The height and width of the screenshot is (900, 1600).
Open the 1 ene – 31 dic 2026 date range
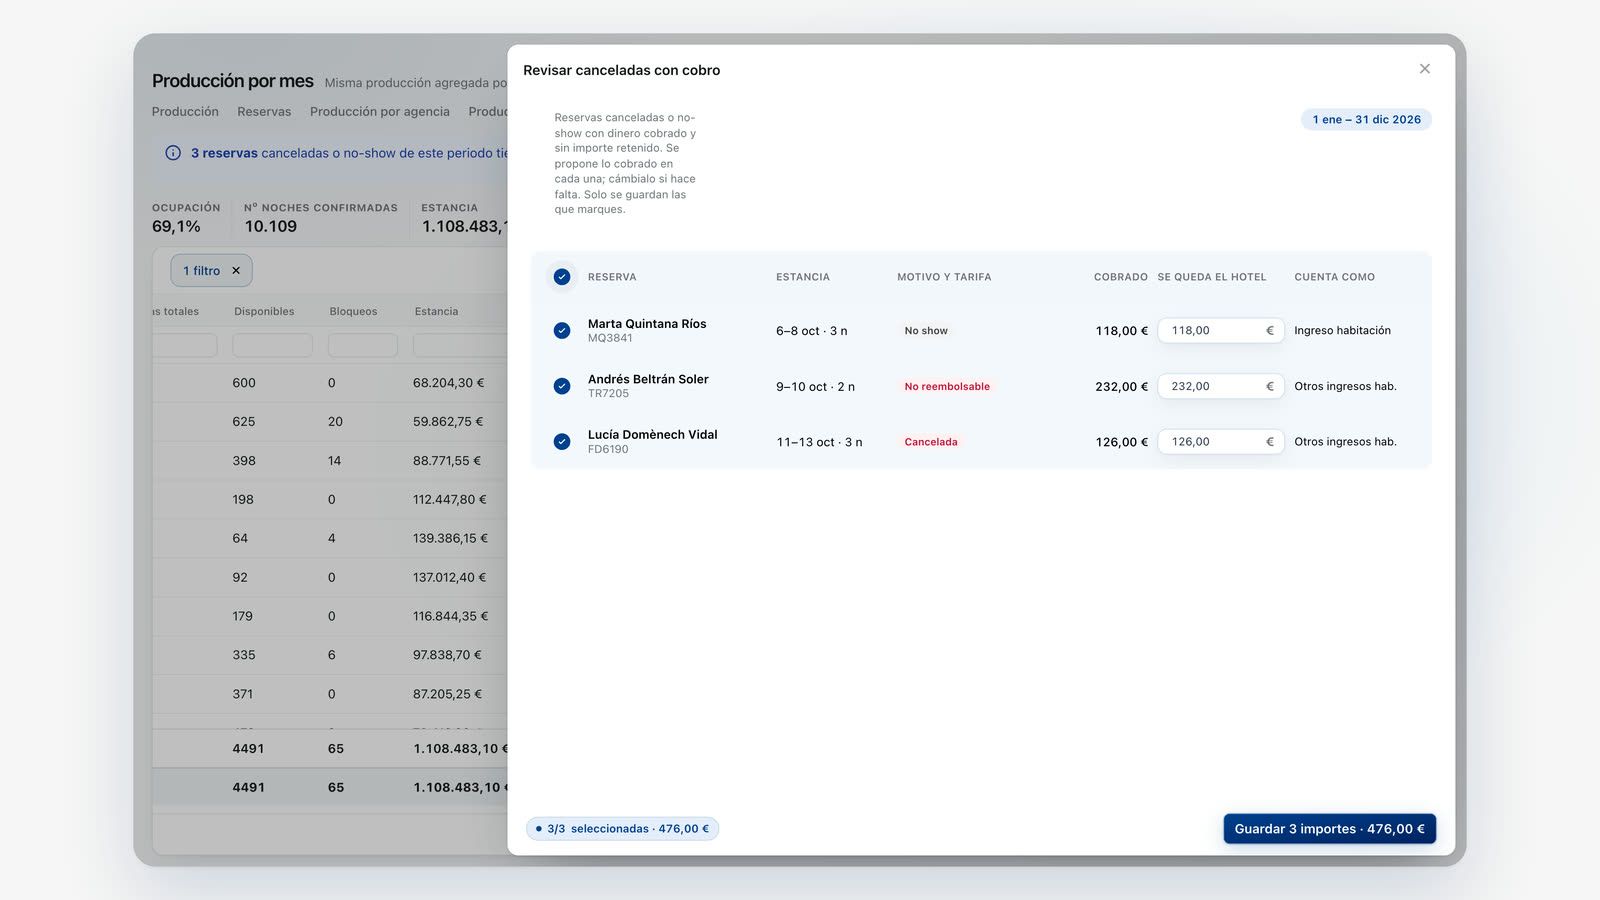pos(1366,120)
